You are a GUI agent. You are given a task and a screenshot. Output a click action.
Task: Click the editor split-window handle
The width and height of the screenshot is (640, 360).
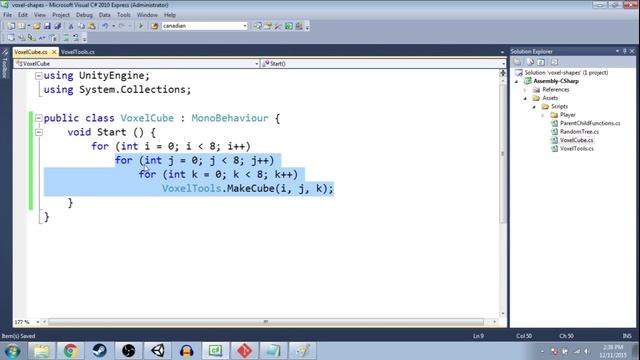pos(502,73)
